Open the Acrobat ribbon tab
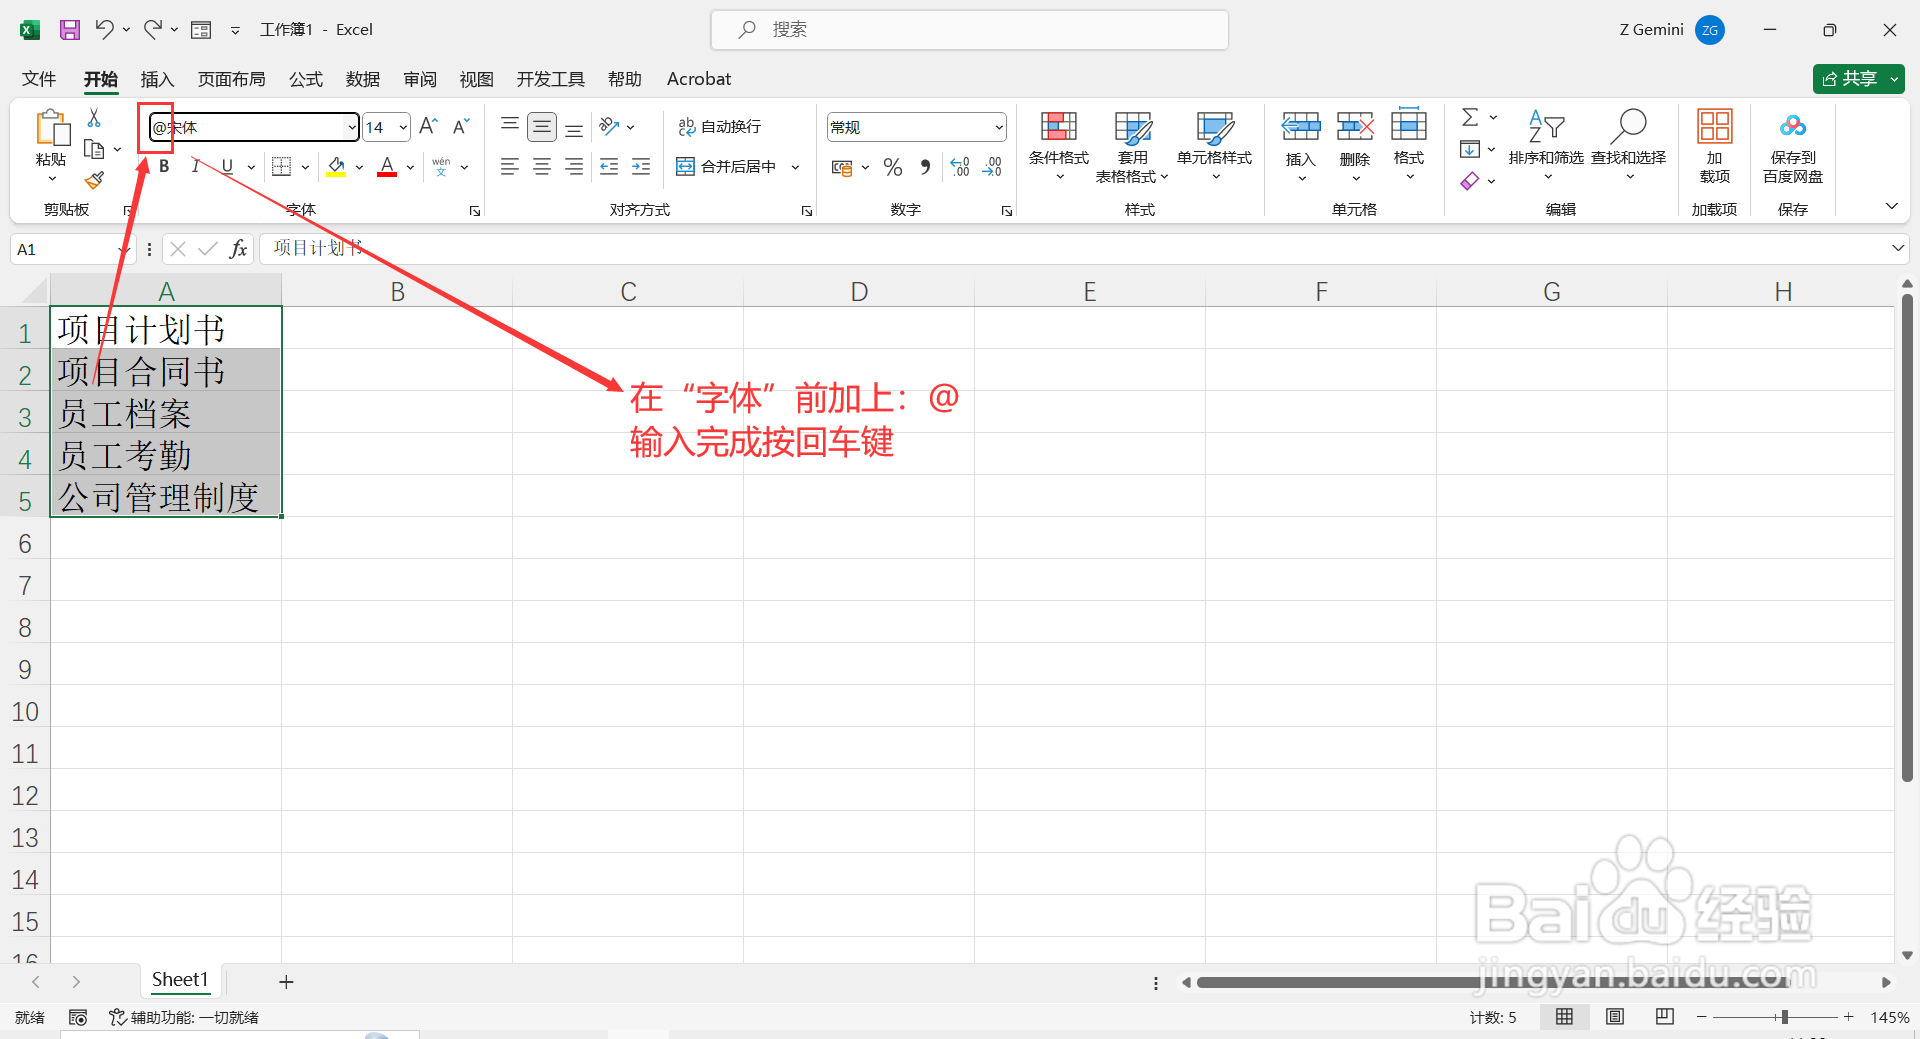This screenshot has width=1920, height=1039. click(698, 79)
